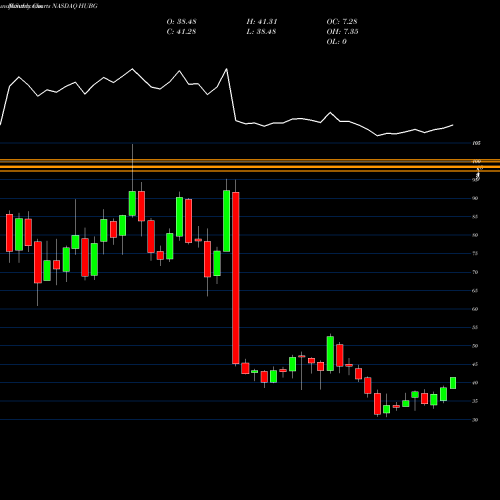Click the 55 price axis label
The image size is (500, 500).
tap(475, 328)
